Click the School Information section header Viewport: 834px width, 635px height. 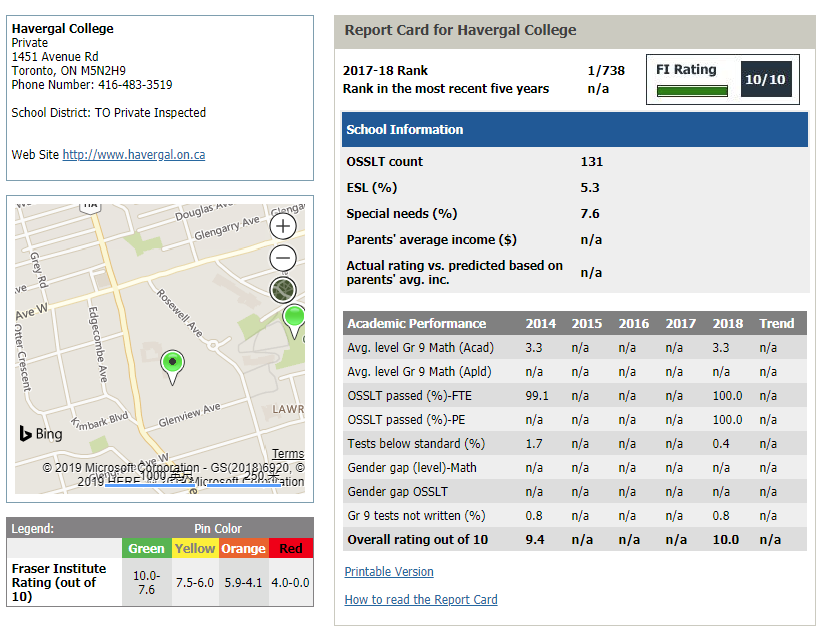point(574,129)
